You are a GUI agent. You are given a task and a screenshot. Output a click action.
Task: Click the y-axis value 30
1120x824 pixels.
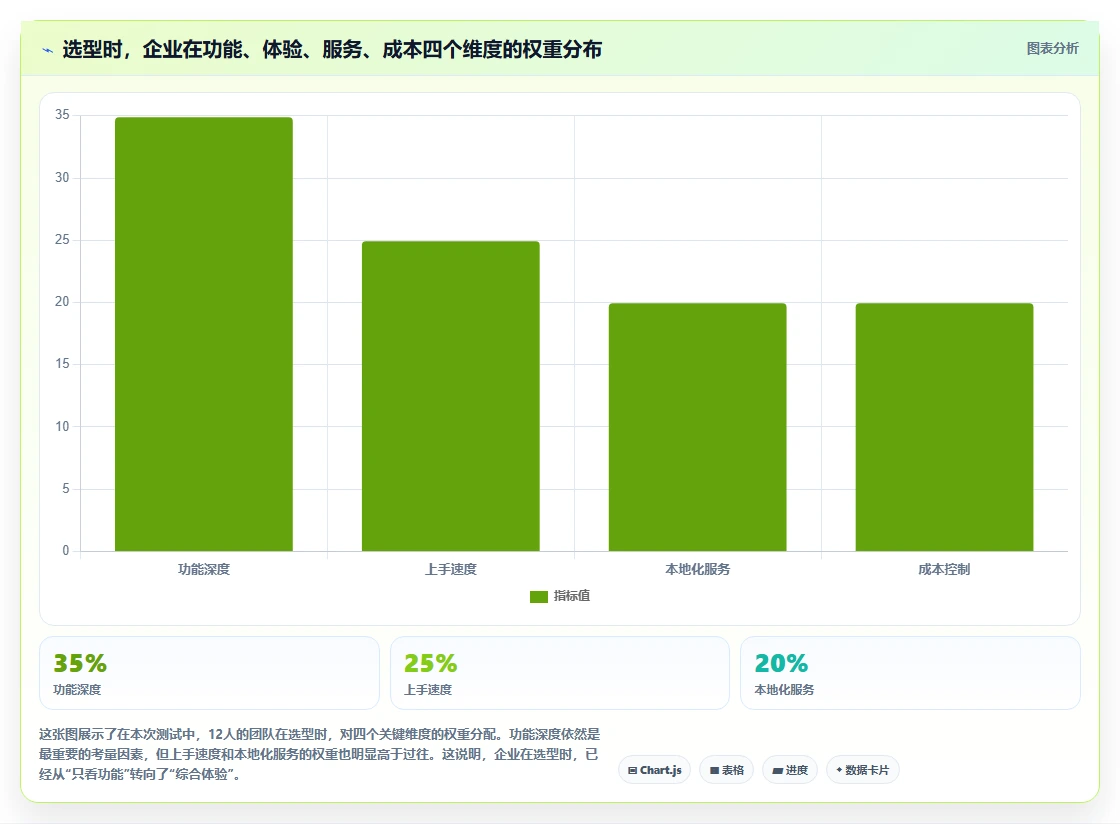coord(62,178)
